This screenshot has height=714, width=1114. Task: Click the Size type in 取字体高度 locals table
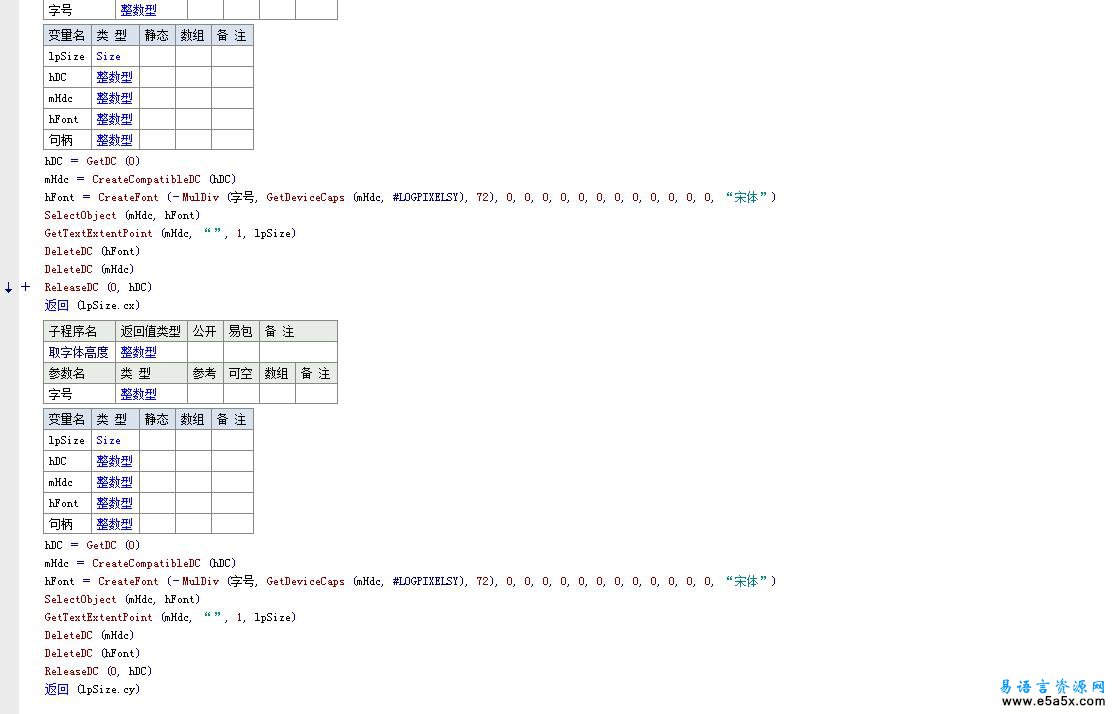click(115, 440)
